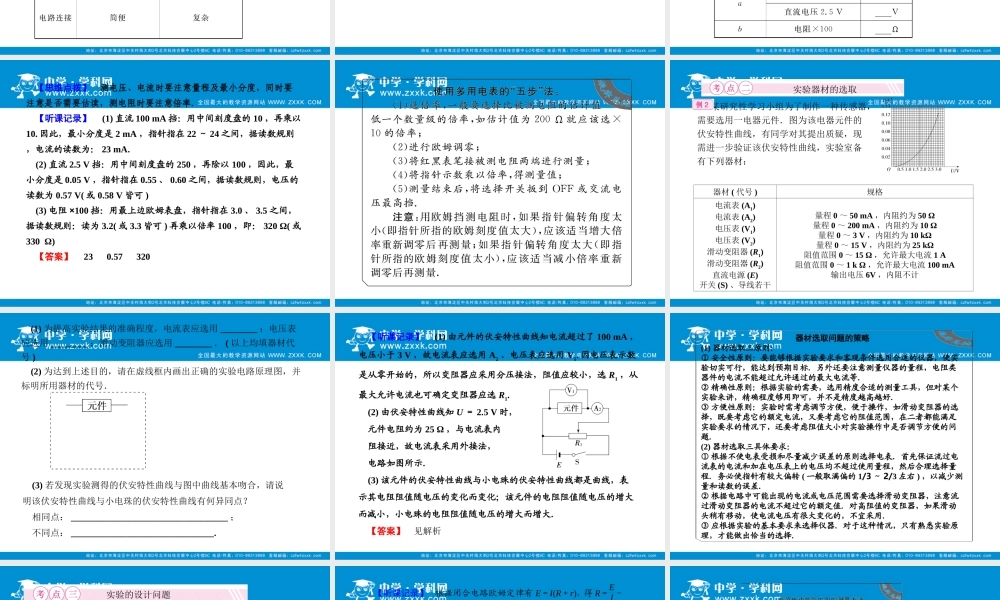This screenshot has height=600, width=1000.
Task: Click the blank line after 相同点
Action: tap(151, 518)
